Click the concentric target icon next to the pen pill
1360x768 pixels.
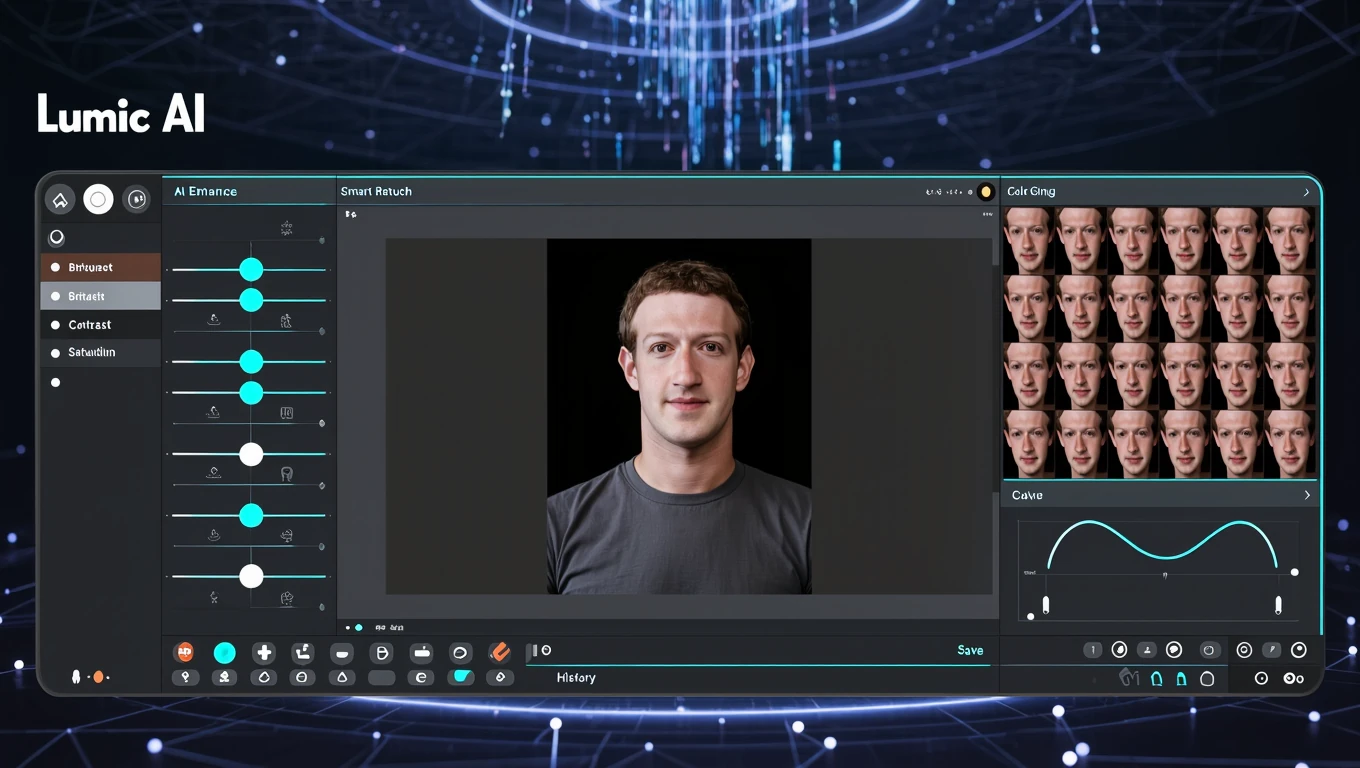click(x=1244, y=650)
